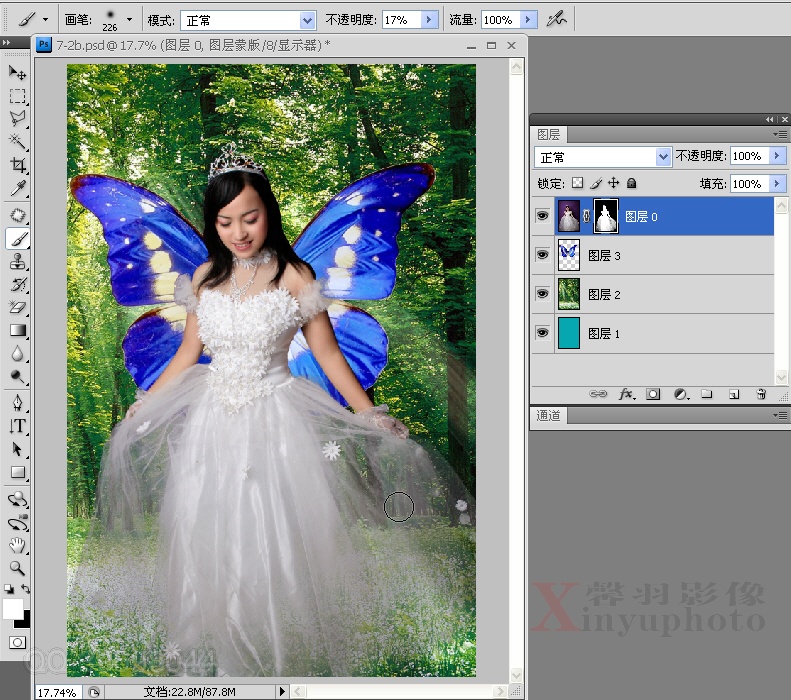Open the Layers panel options menu
791x700 pixels.
tap(780, 134)
